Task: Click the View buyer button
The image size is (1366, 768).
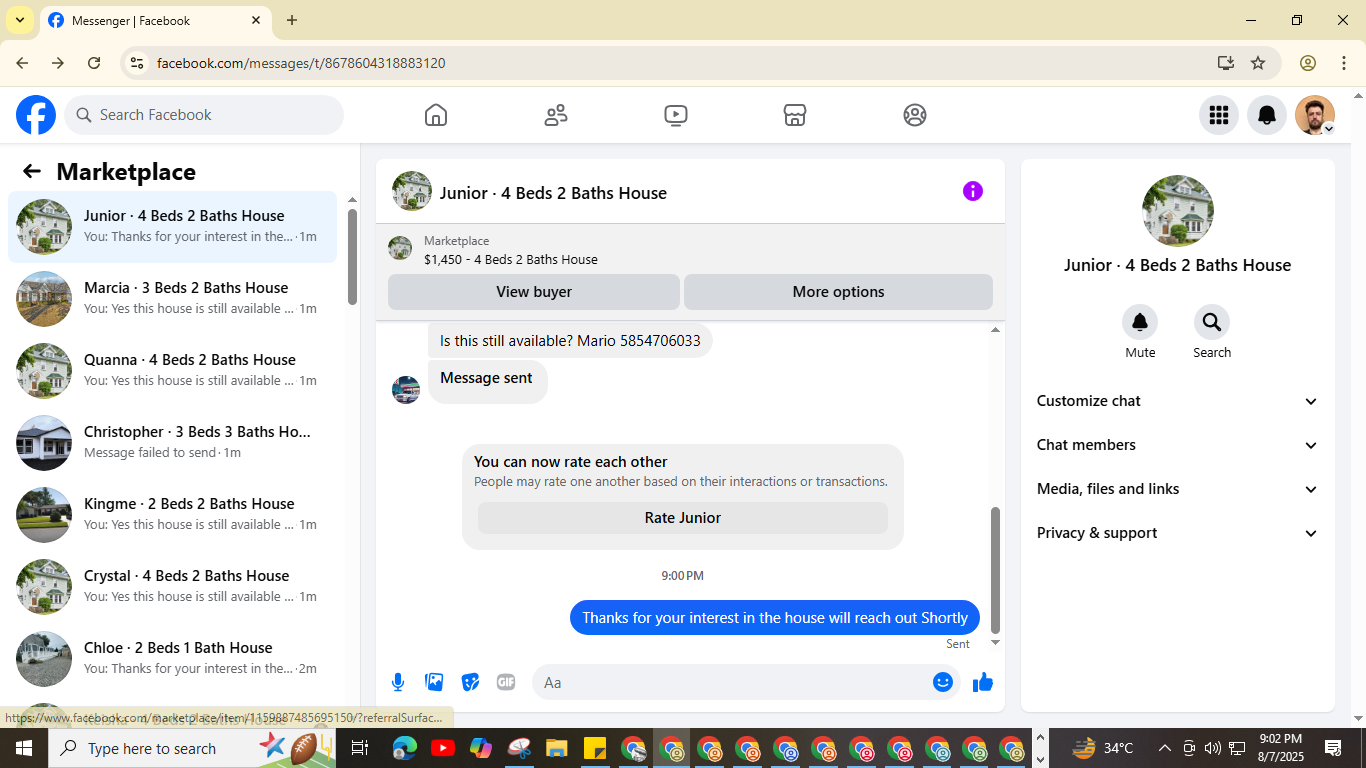Action: click(534, 292)
